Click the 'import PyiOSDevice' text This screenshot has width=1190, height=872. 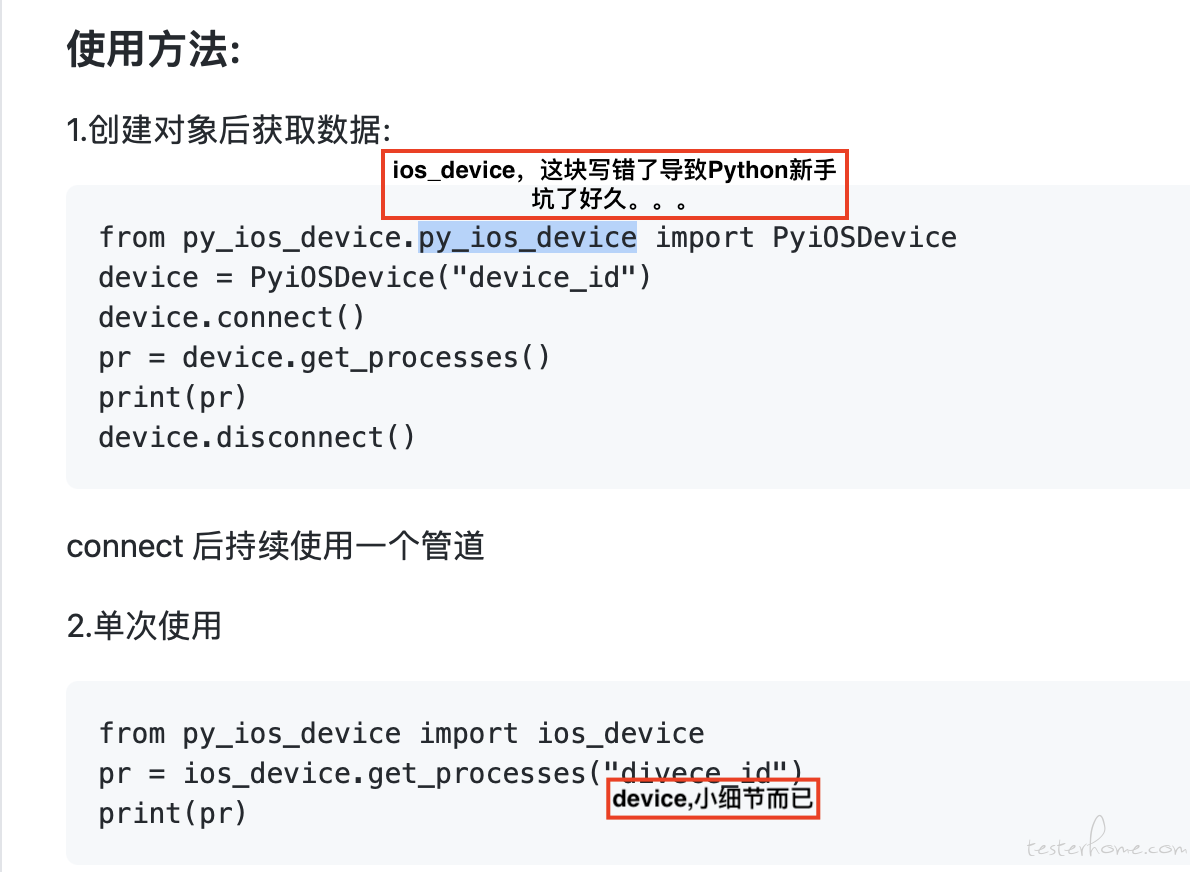806,238
